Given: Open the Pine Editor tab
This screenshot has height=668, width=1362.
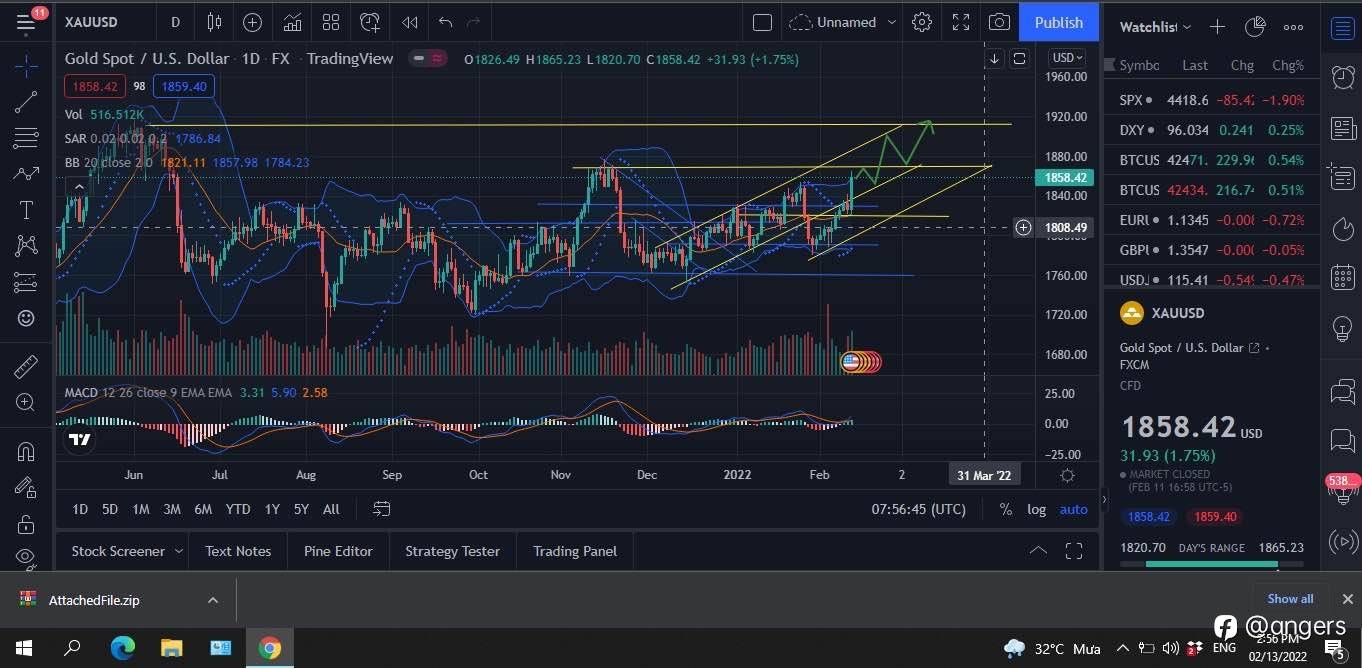Looking at the screenshot, I should [338, 551].
